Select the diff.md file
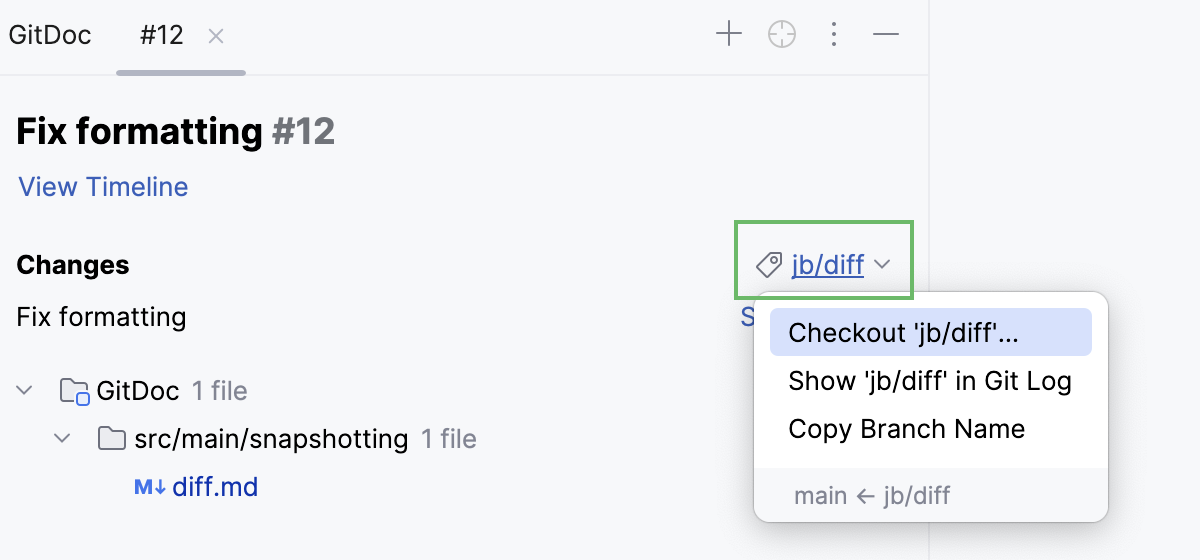This screenshot has height=560, width=1200. pos(215,487)
